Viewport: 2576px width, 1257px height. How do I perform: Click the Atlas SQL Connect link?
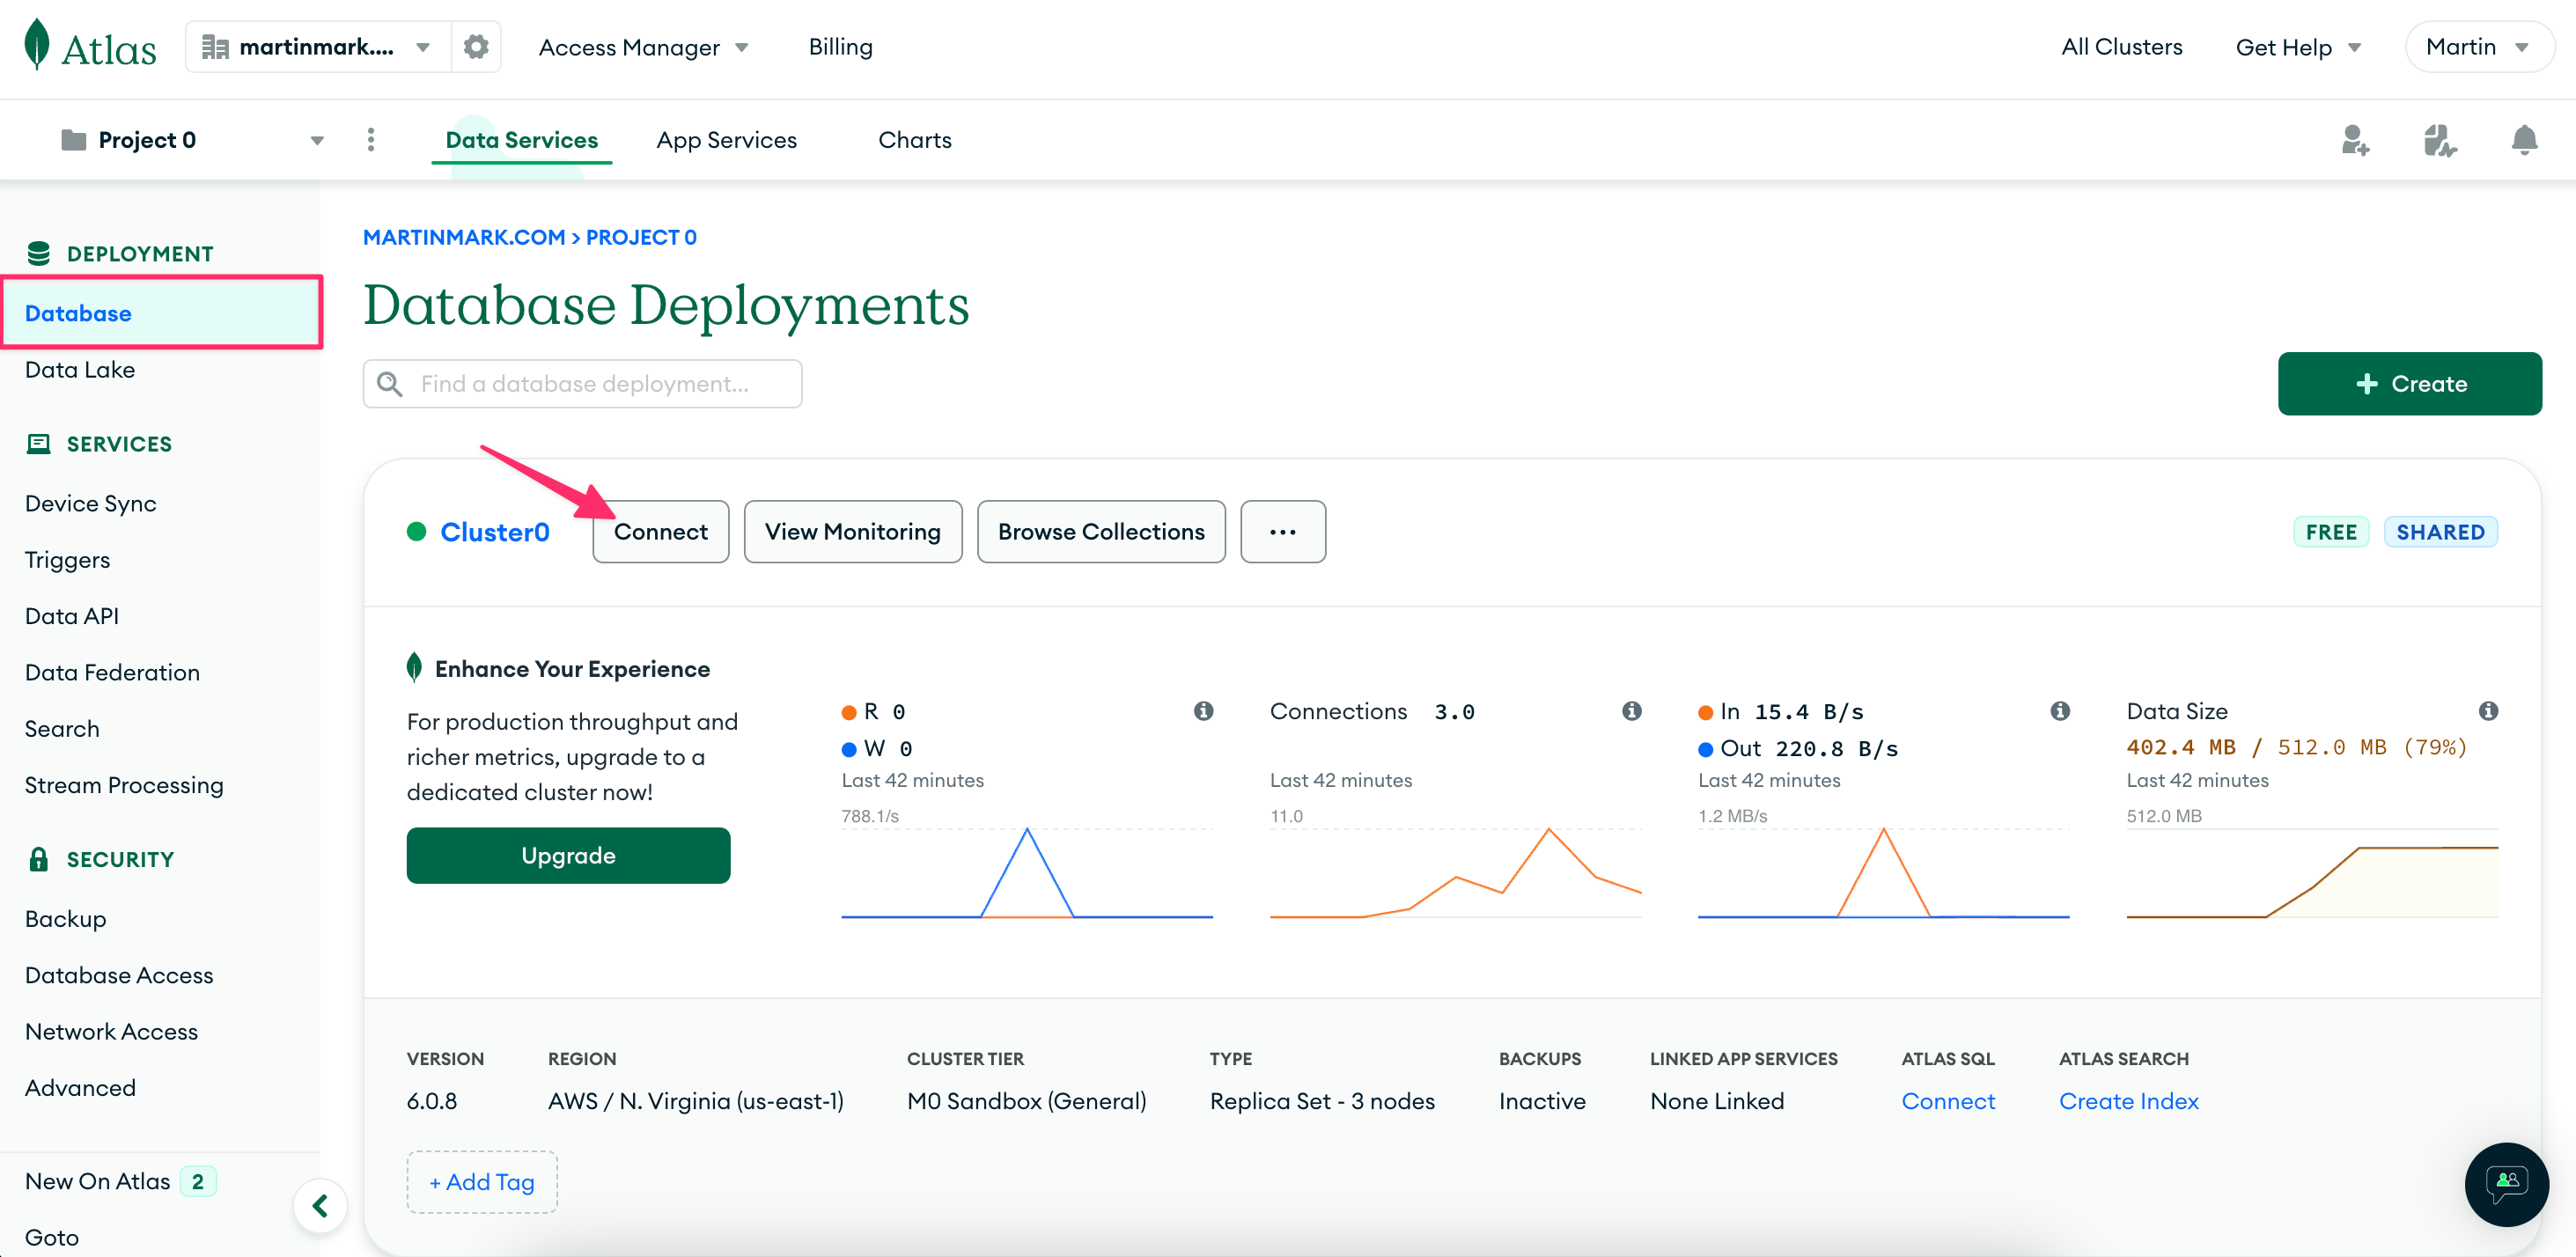click(1947, 1101)
